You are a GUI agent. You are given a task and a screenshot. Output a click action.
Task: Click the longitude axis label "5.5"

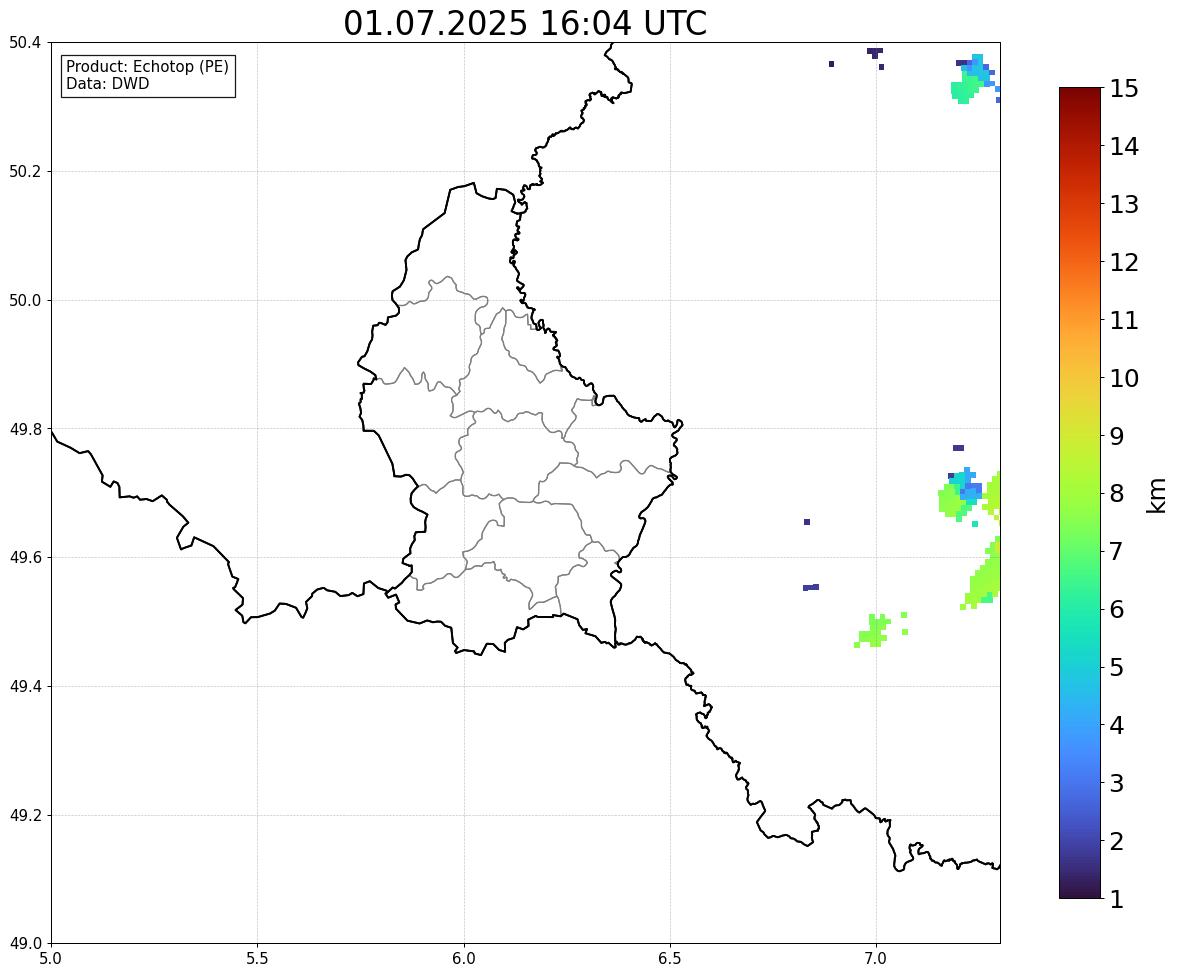[x=257, y=959]
